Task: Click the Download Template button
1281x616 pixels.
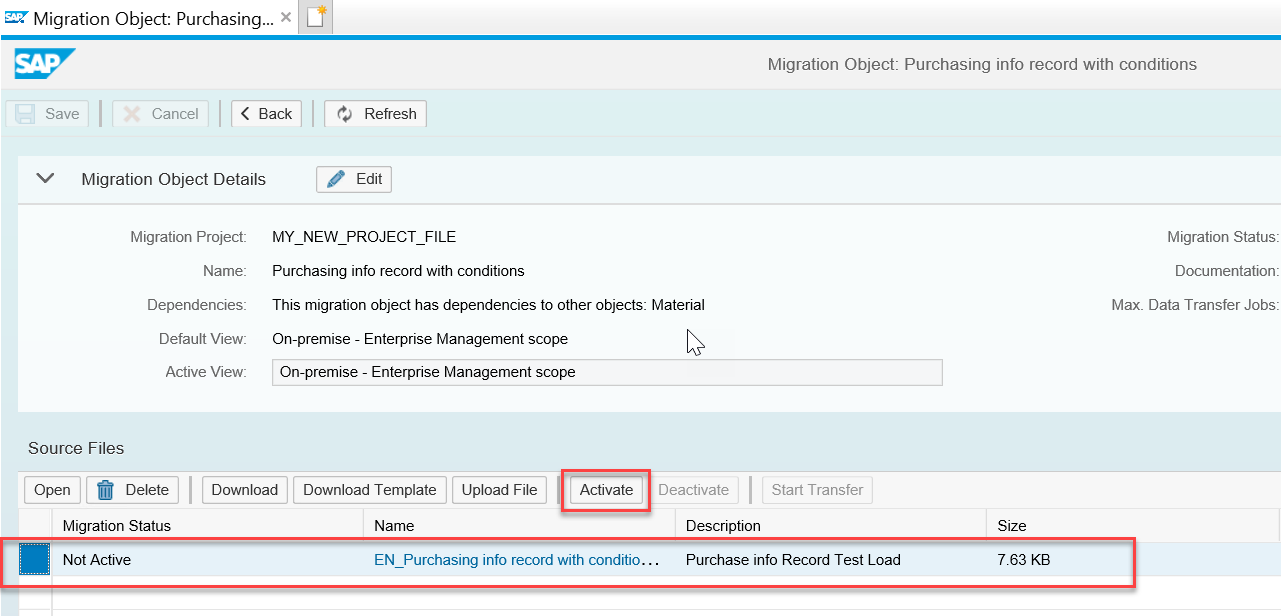Action: (x=370, y=490)
